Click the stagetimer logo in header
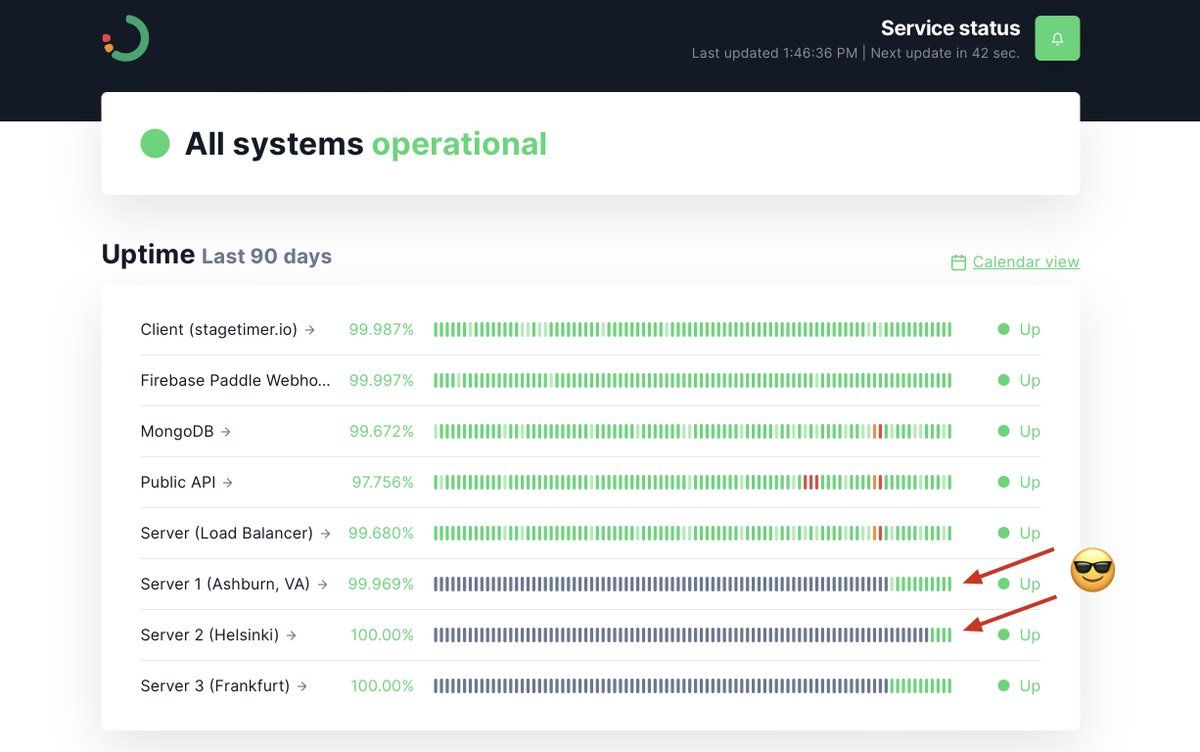Viewport: 1200px width, 752px height. (x=126, y=39)
